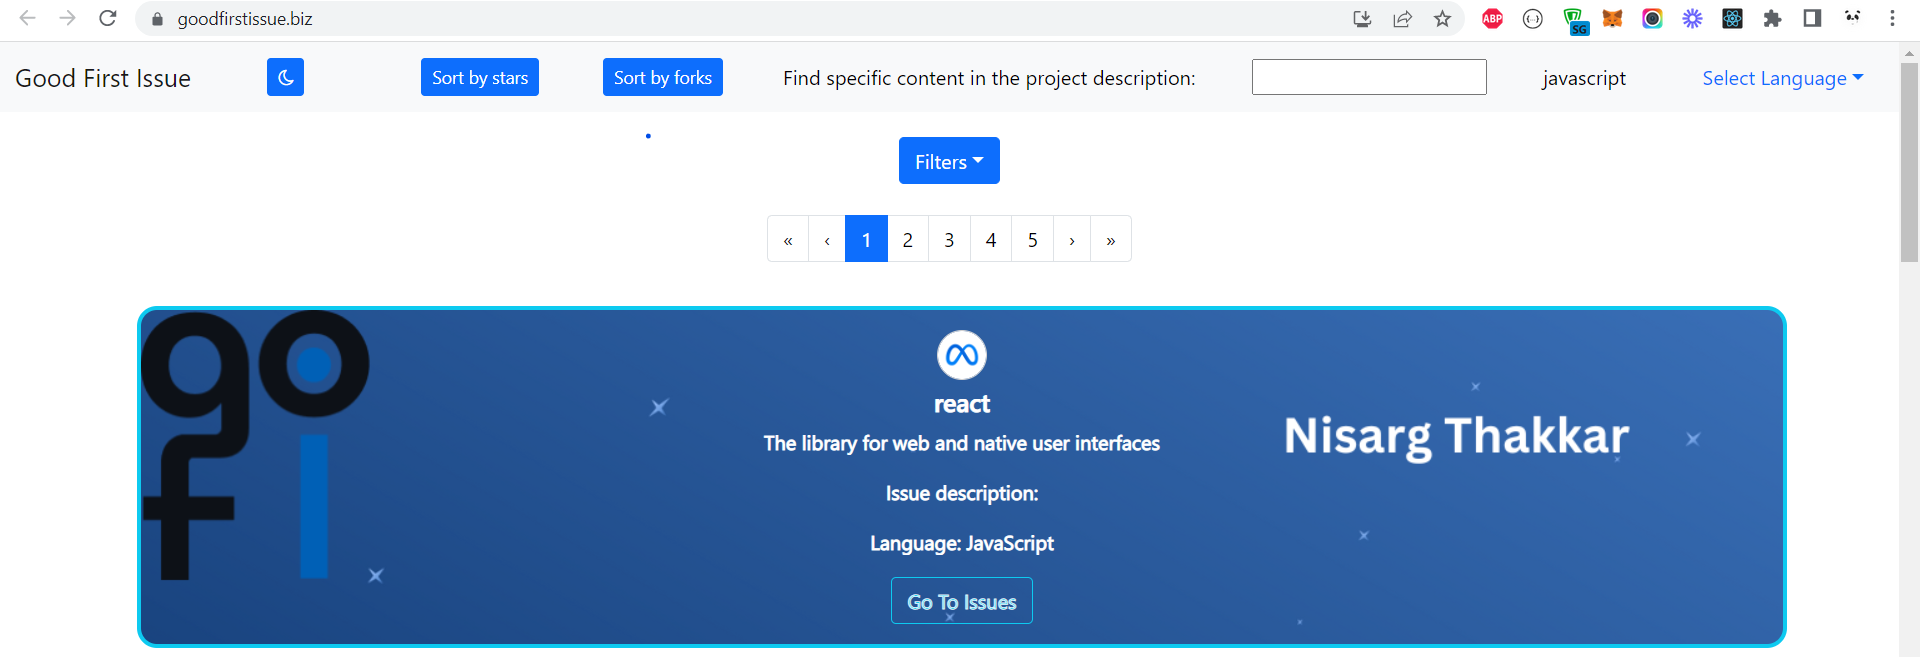Go forward in browser history
This screenshot has height=657, width=1920.
(x=67, y=18)
